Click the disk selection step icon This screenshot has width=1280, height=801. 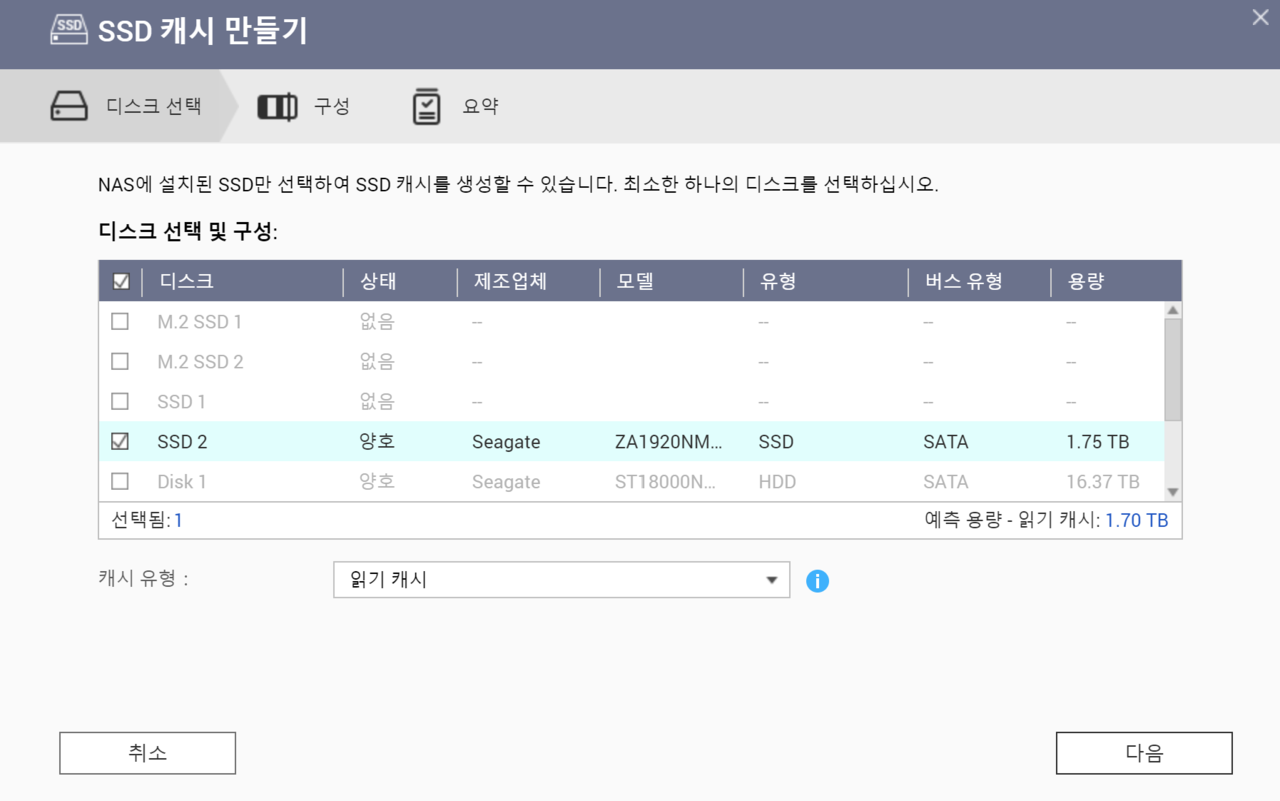pos(69,106)
